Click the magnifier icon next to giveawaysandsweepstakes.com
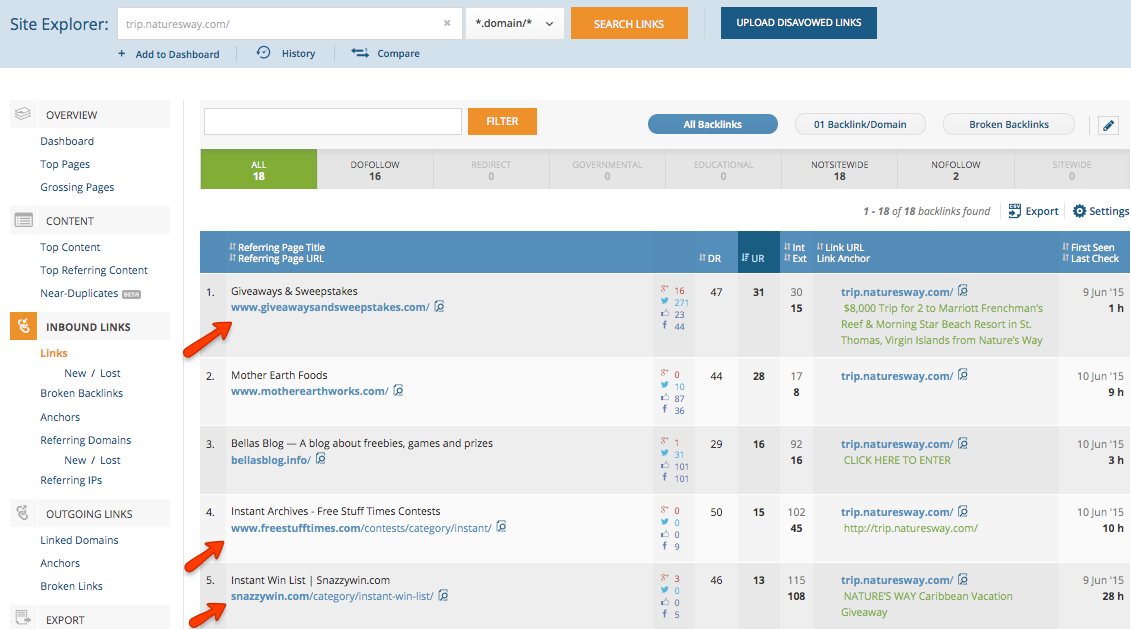Screen dimensions: 1131x629 point(439,307)
